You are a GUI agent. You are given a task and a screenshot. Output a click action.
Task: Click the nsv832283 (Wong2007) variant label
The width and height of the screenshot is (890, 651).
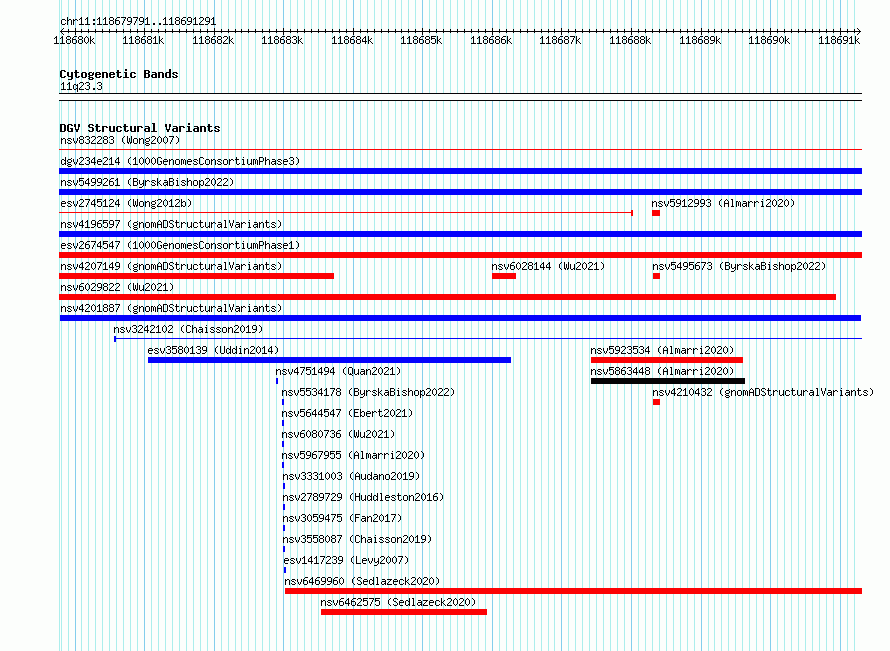[120, 140]
